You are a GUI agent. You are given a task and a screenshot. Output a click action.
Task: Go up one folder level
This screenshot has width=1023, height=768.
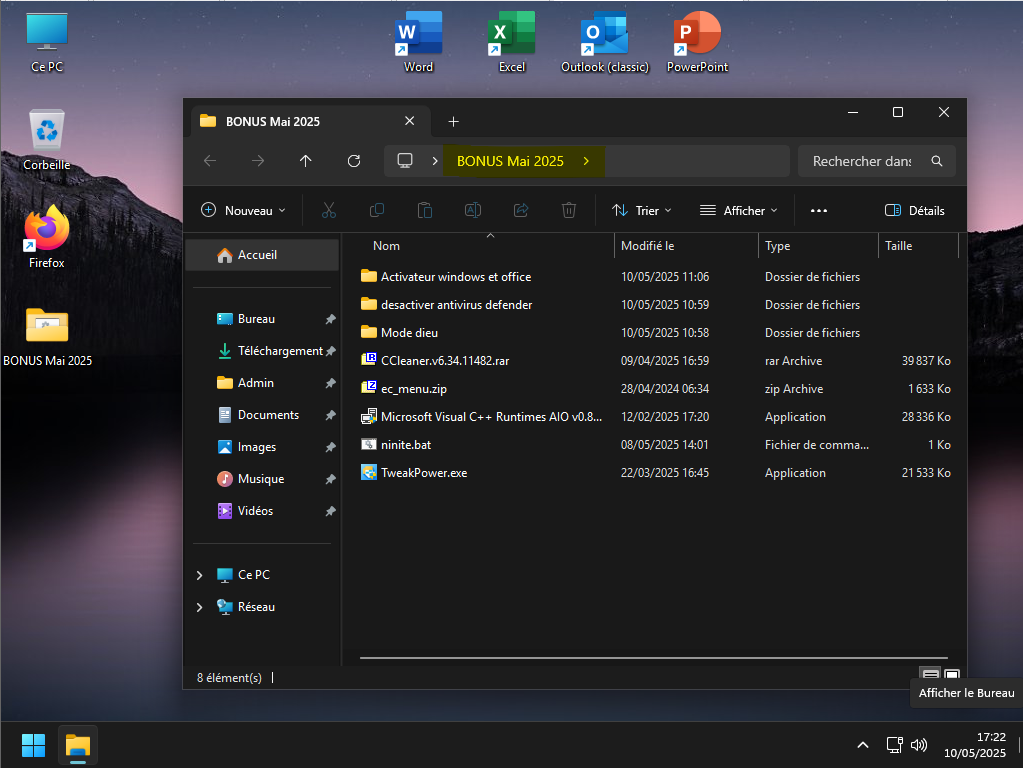306,161
